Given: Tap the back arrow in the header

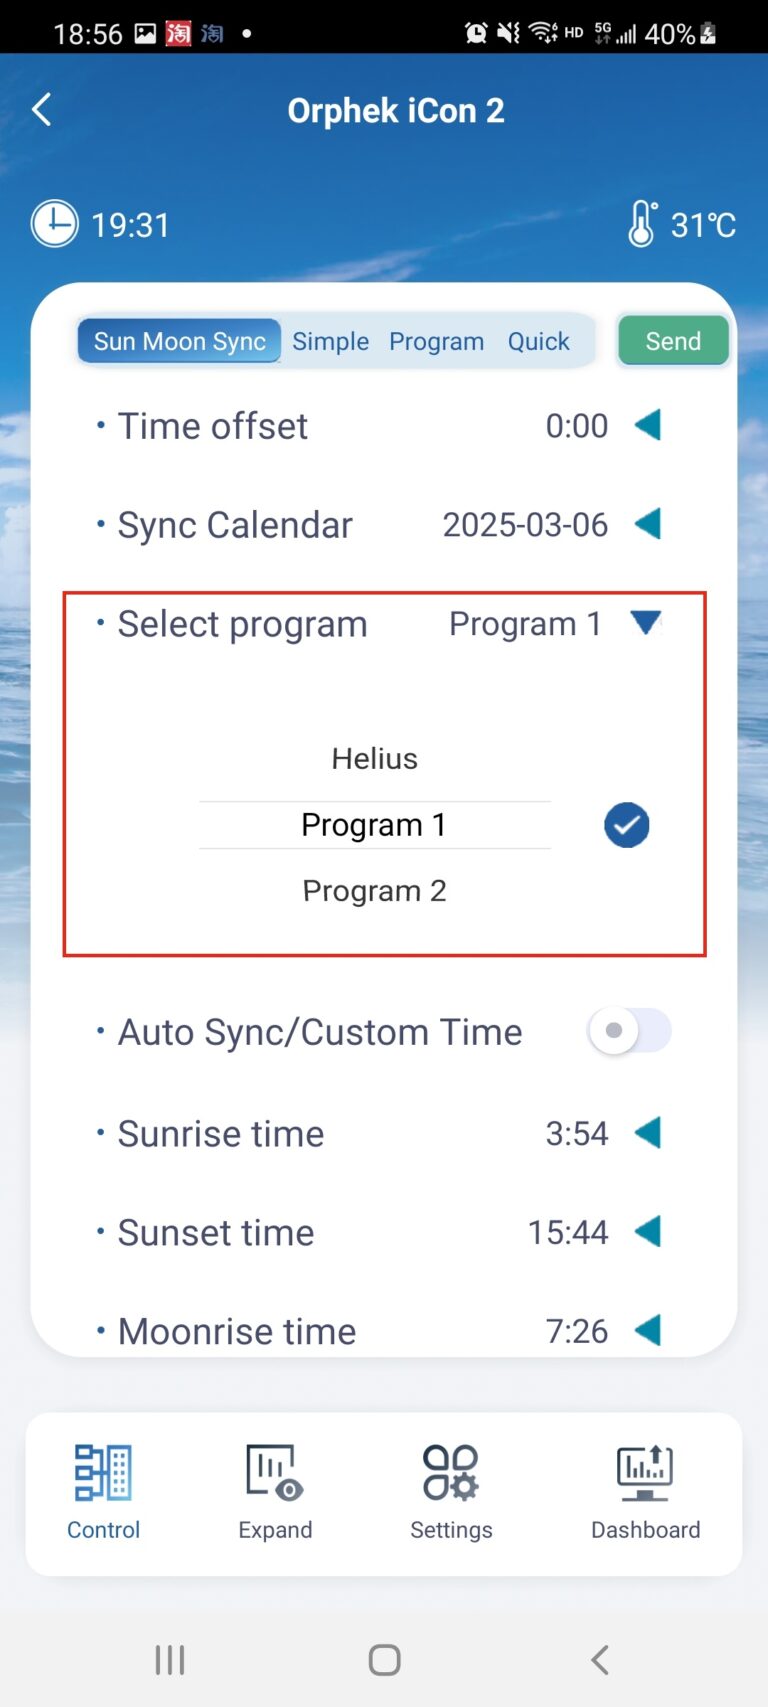Looking at the screenshot, I should (42, 110).
